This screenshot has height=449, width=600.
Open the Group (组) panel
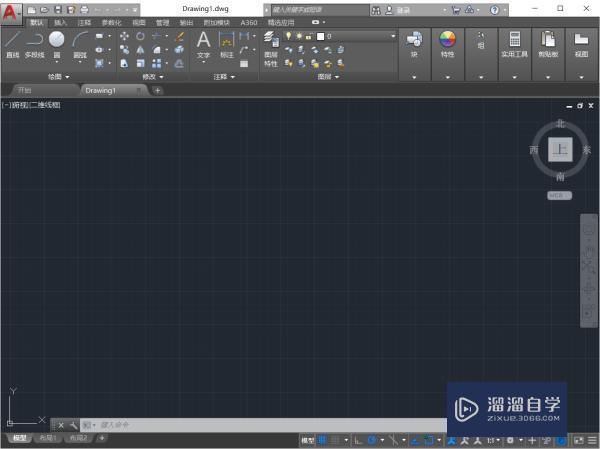tap(481, 41)
